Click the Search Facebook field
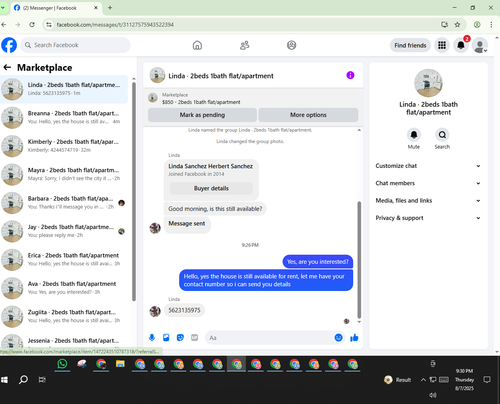Viewport: 500px width, 404px height. (x=75, y=45)
